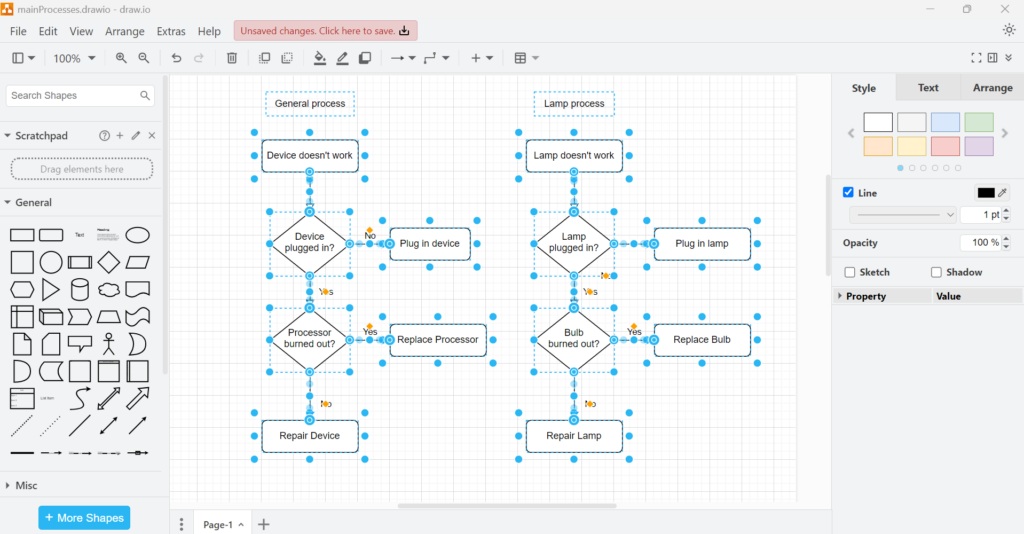Enable the Sketch checkbox

pyautogui.click(x=850, y=272)
